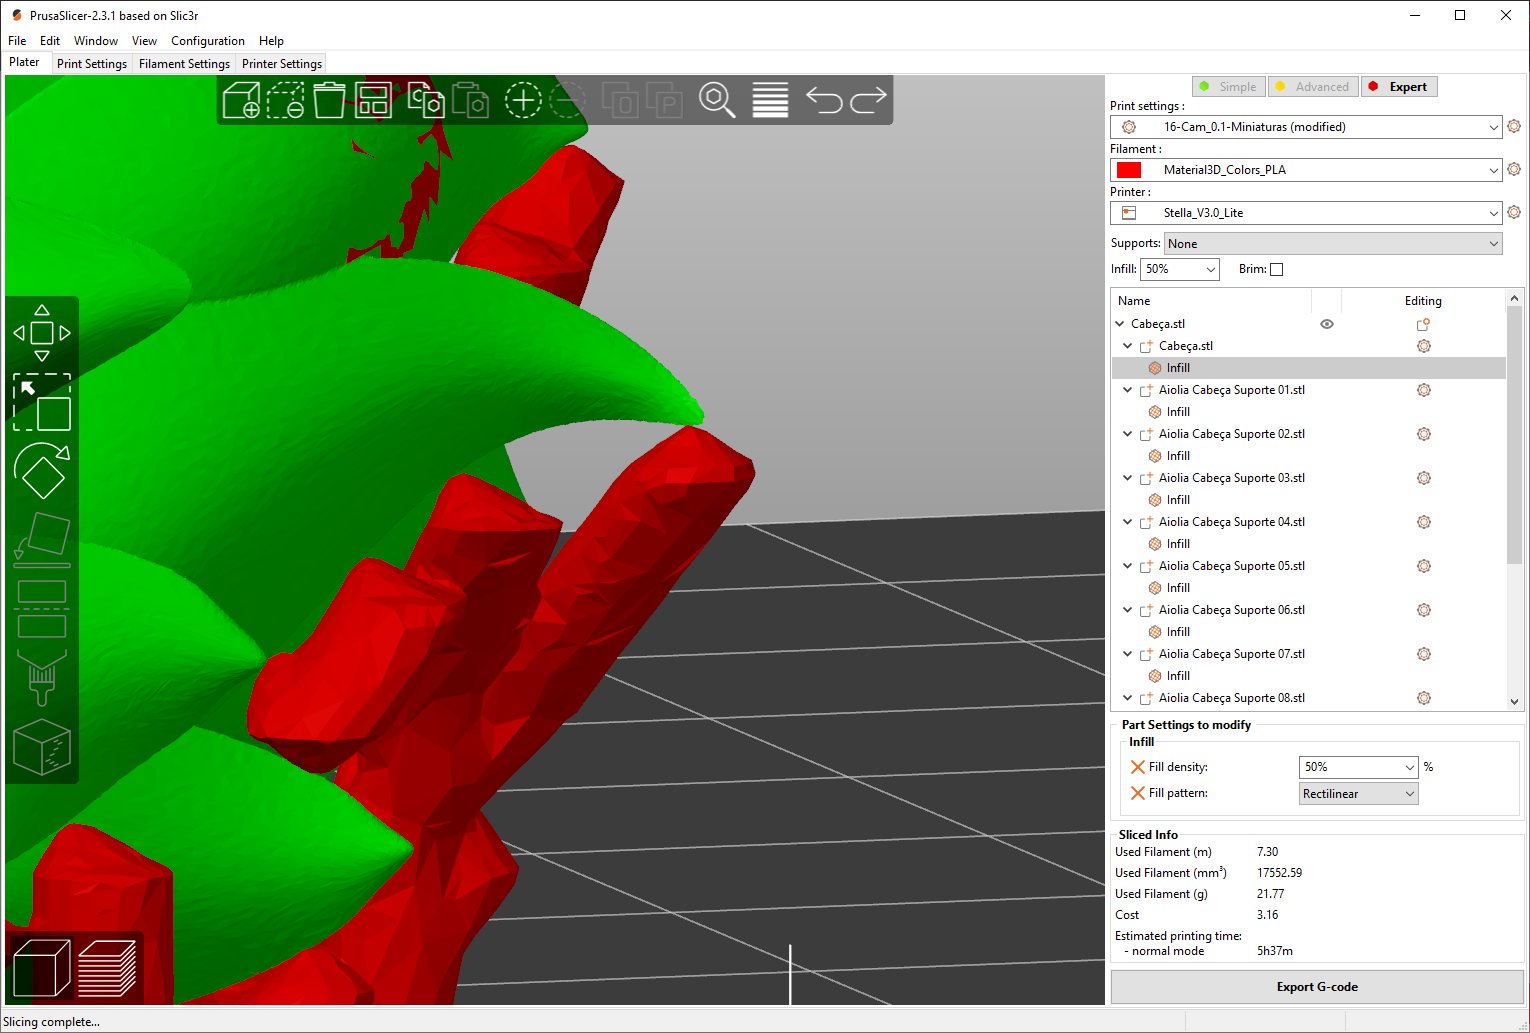Open Printer preset dropdown
Viewport: 1530px width, 1033px height.
click(1306, 213)
